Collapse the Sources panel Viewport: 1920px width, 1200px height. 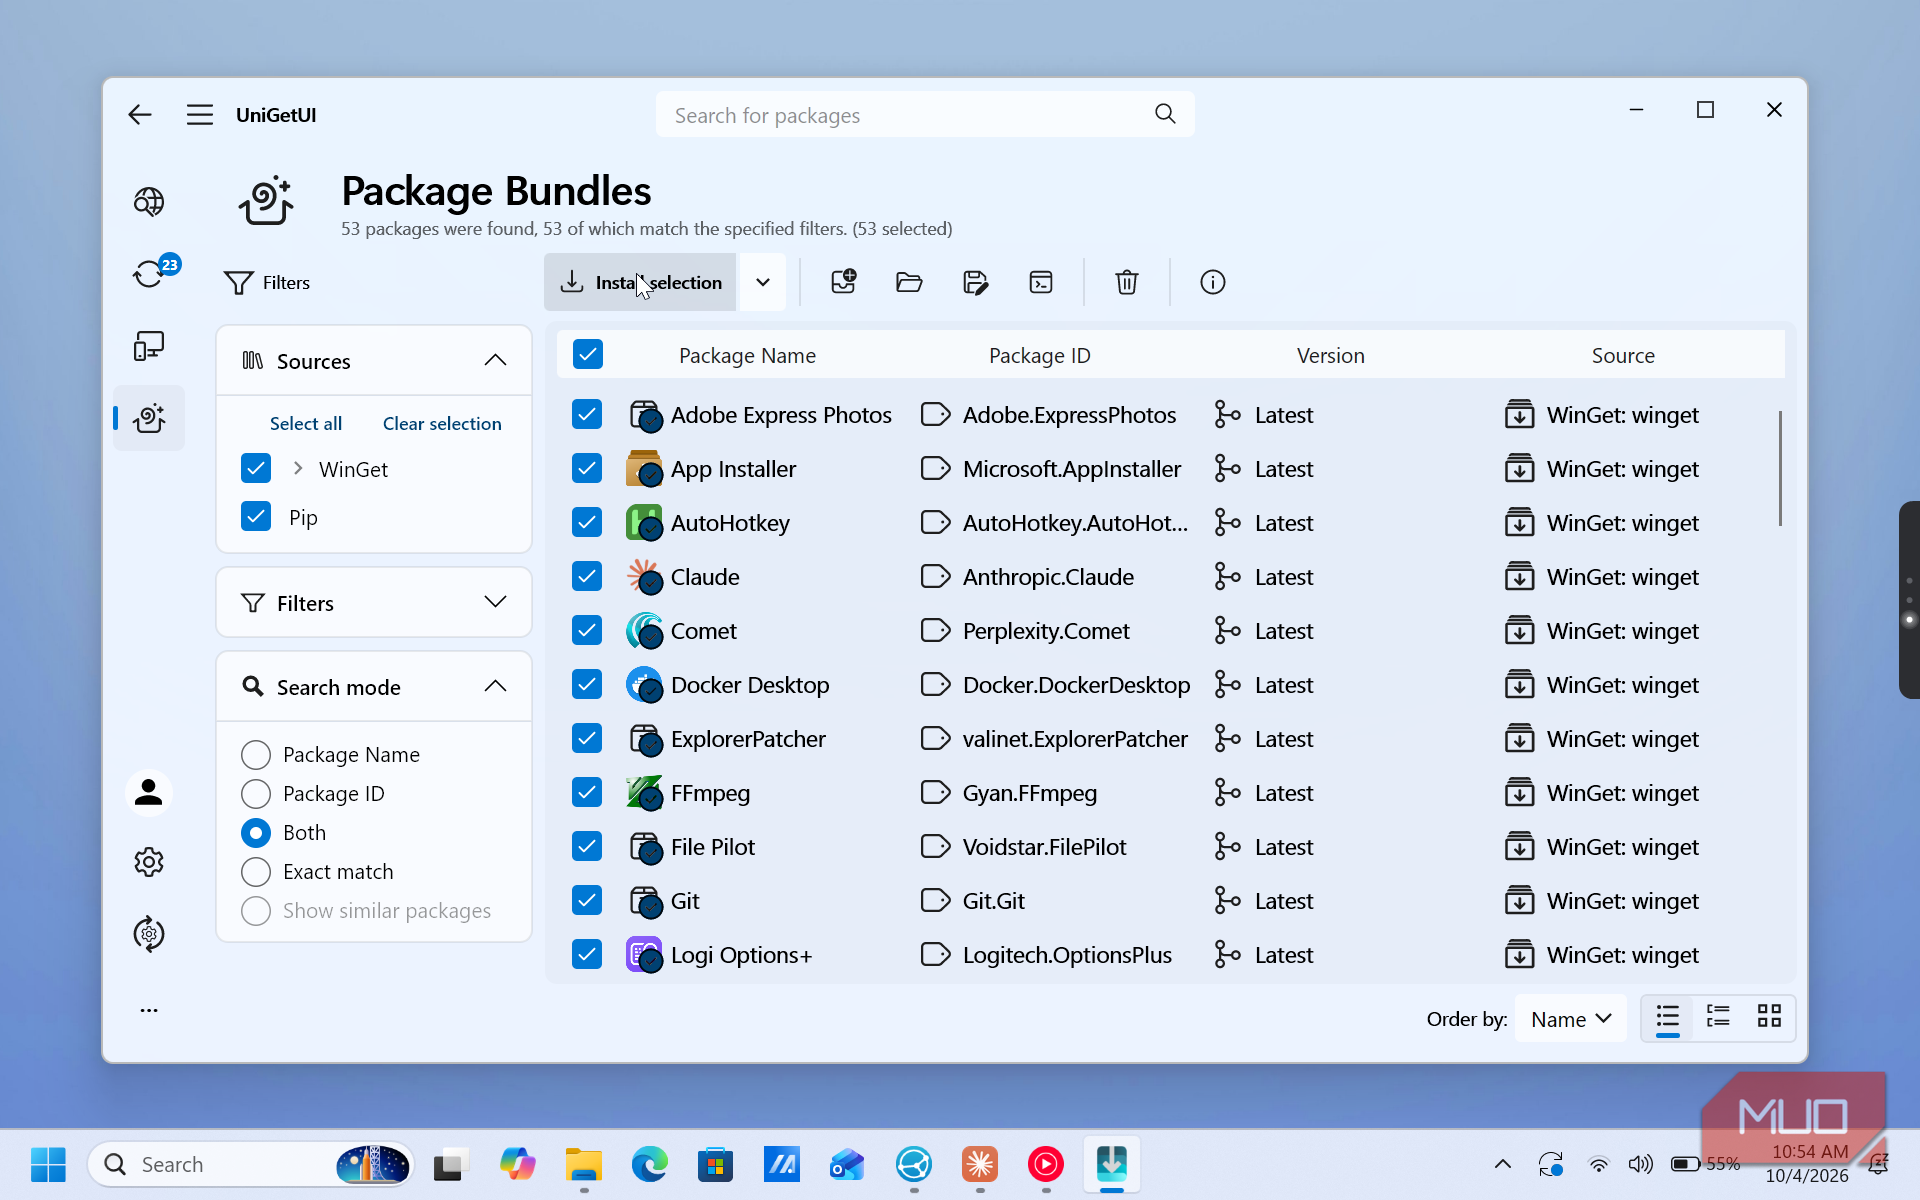495,360
